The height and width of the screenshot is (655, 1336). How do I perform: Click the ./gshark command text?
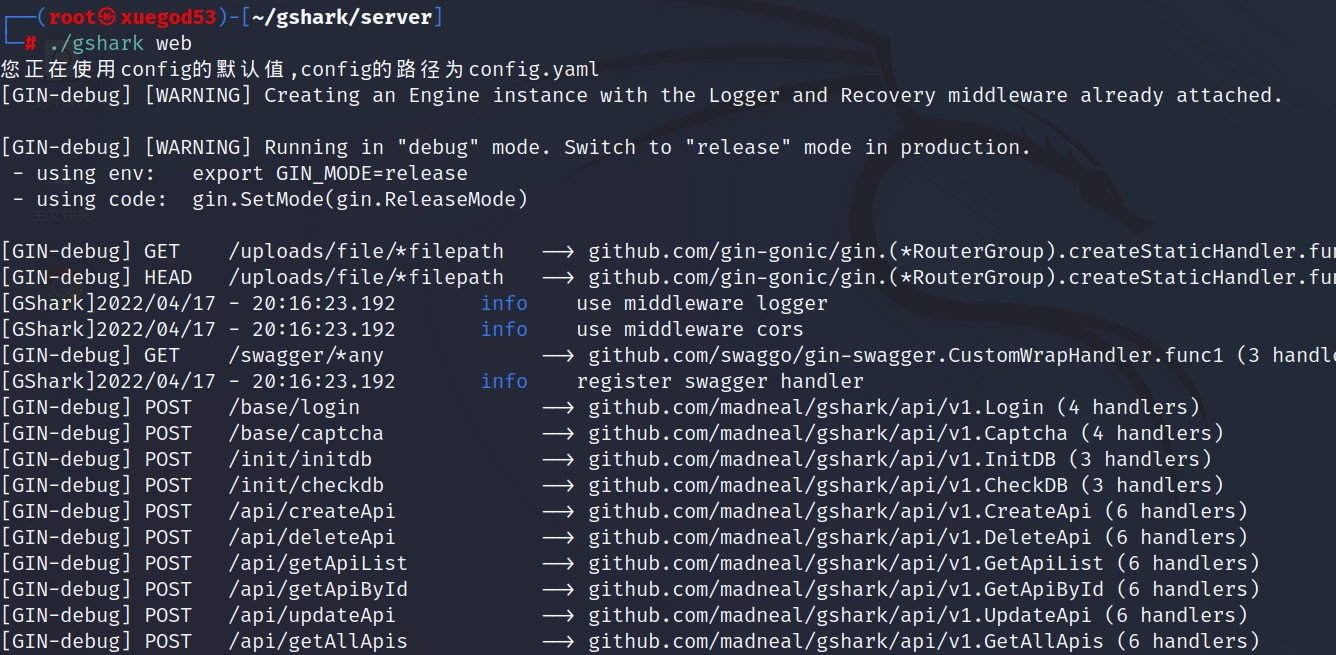(x=96, y=43)
